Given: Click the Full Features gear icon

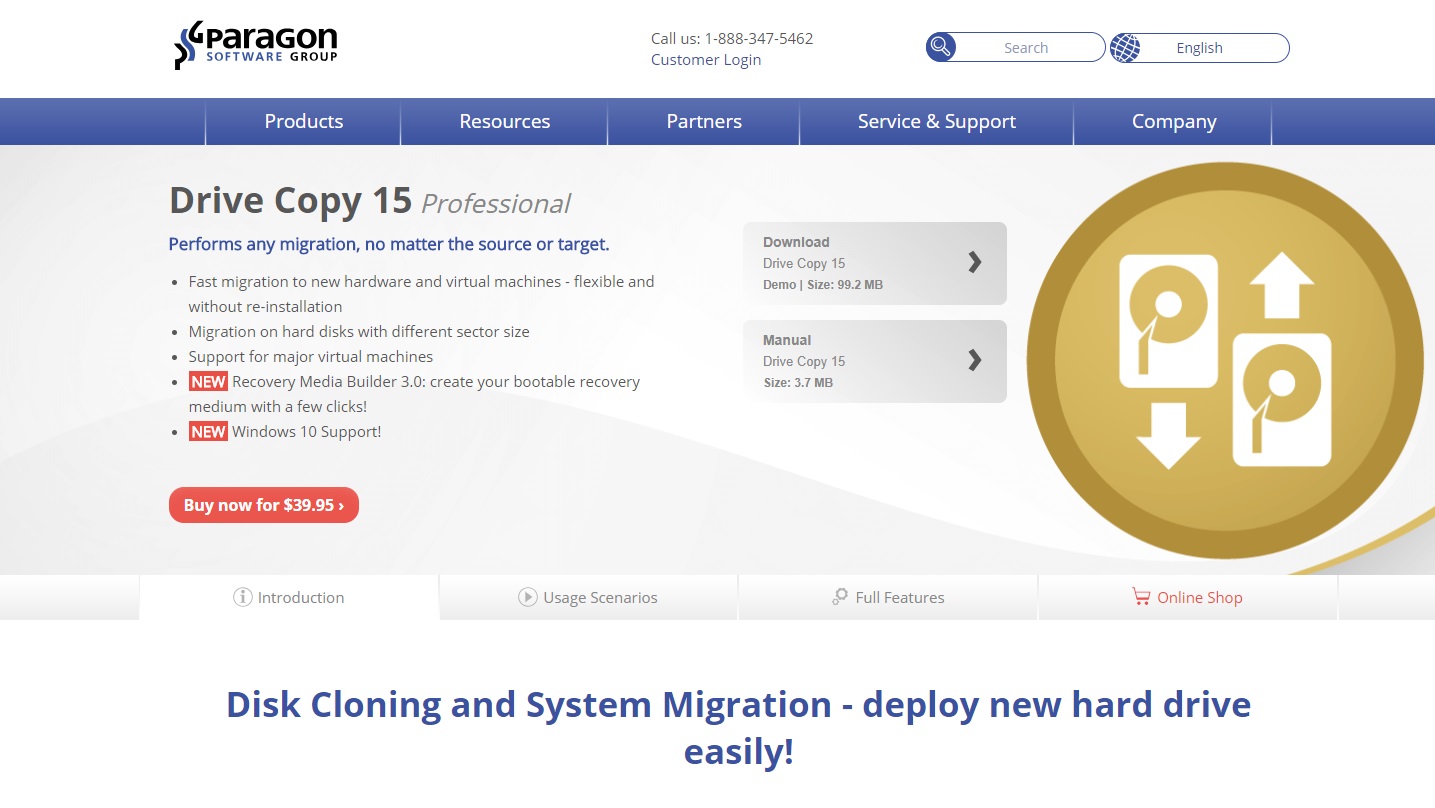Looking at the screenshot, I should (840, 597).
